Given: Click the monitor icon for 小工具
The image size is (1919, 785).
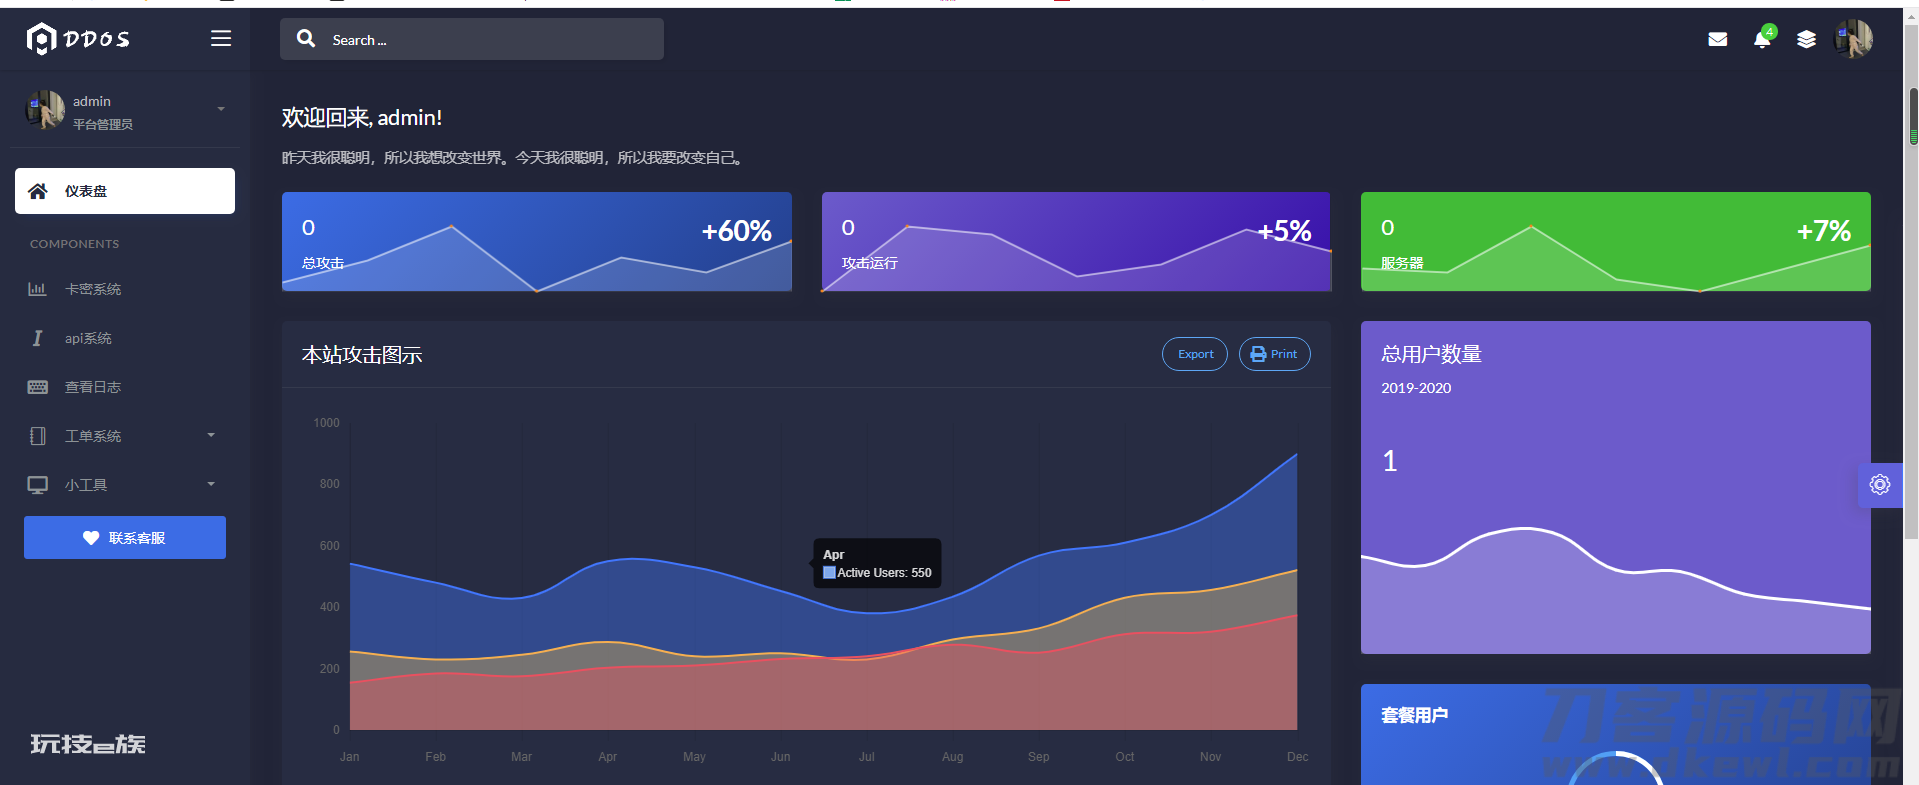Looking at the screenshot, I should (x=38, y=485).
